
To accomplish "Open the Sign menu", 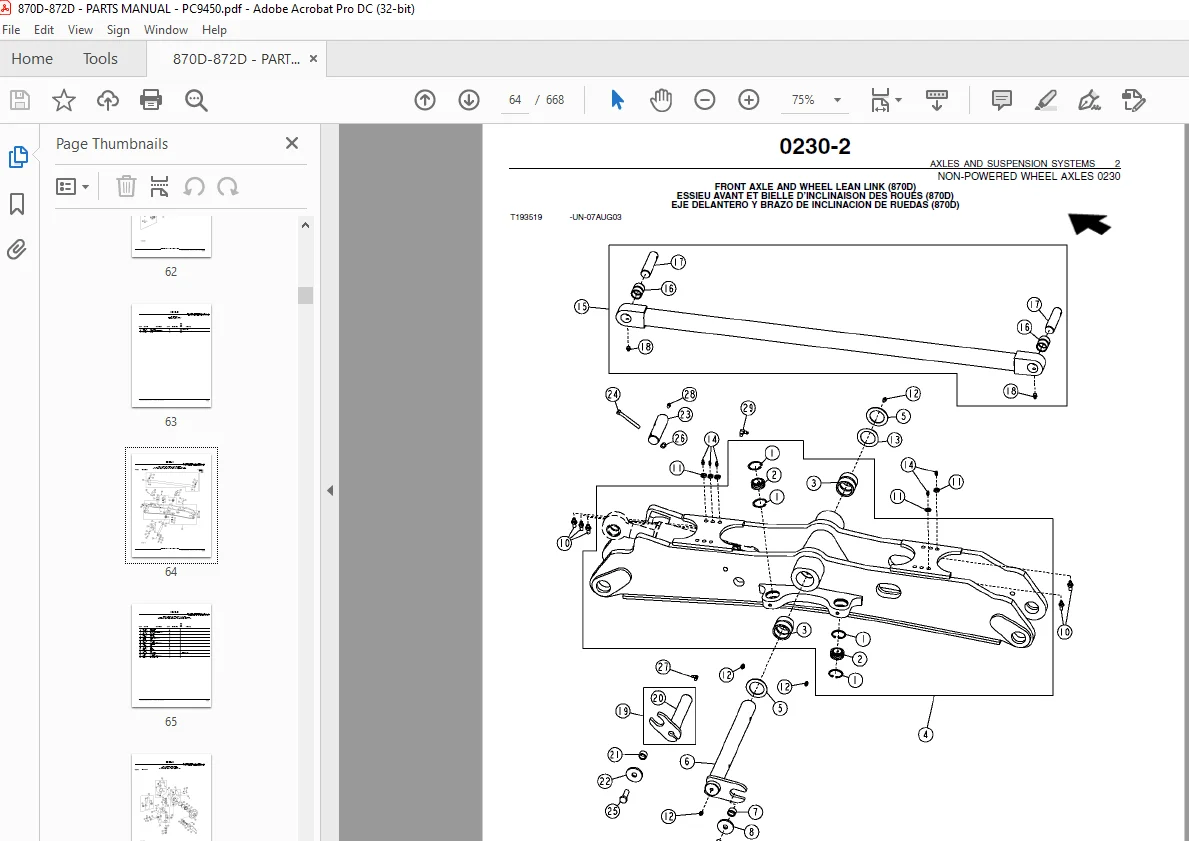I will pos(118,30).
